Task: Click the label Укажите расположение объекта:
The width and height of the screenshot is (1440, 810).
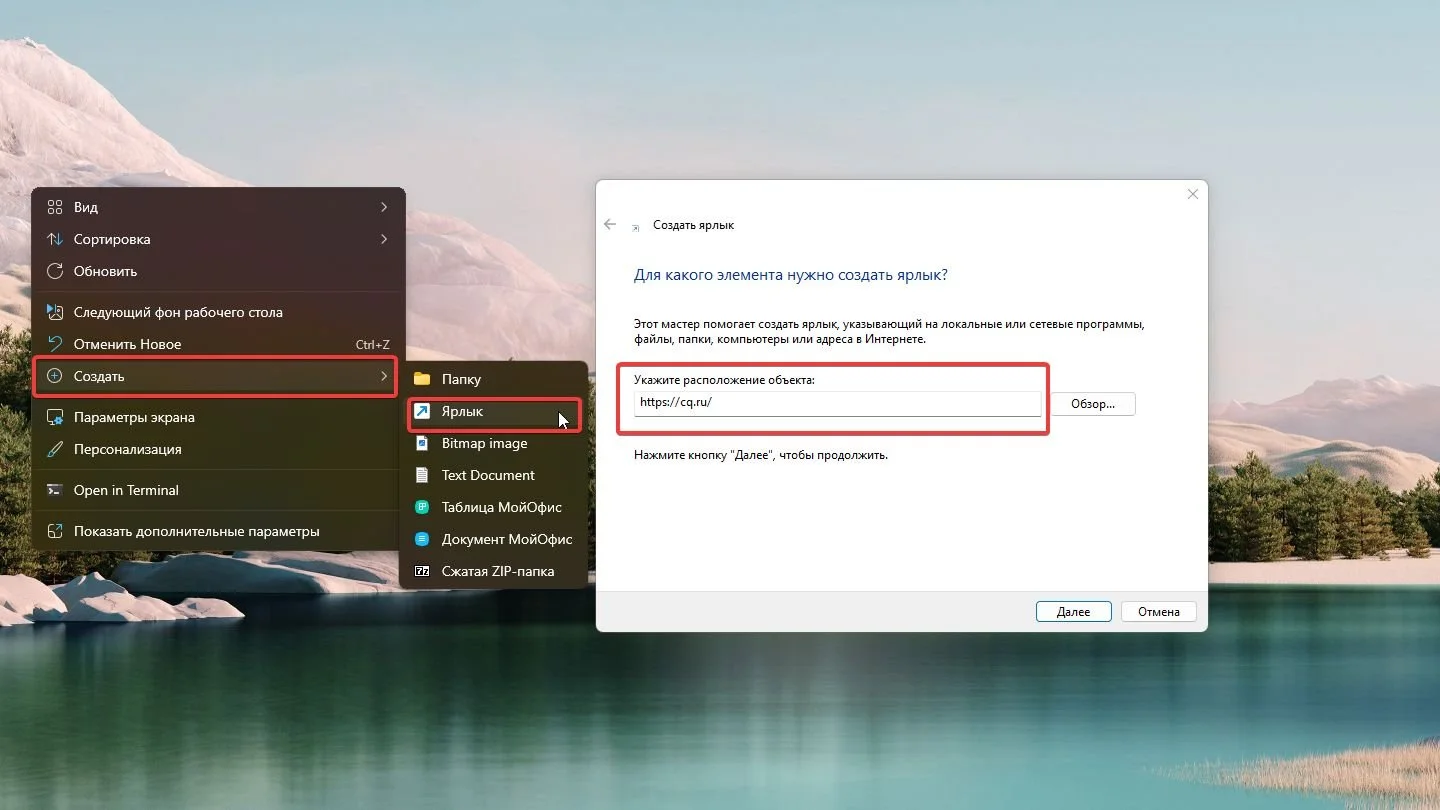Action: click(x=725, y=380)
